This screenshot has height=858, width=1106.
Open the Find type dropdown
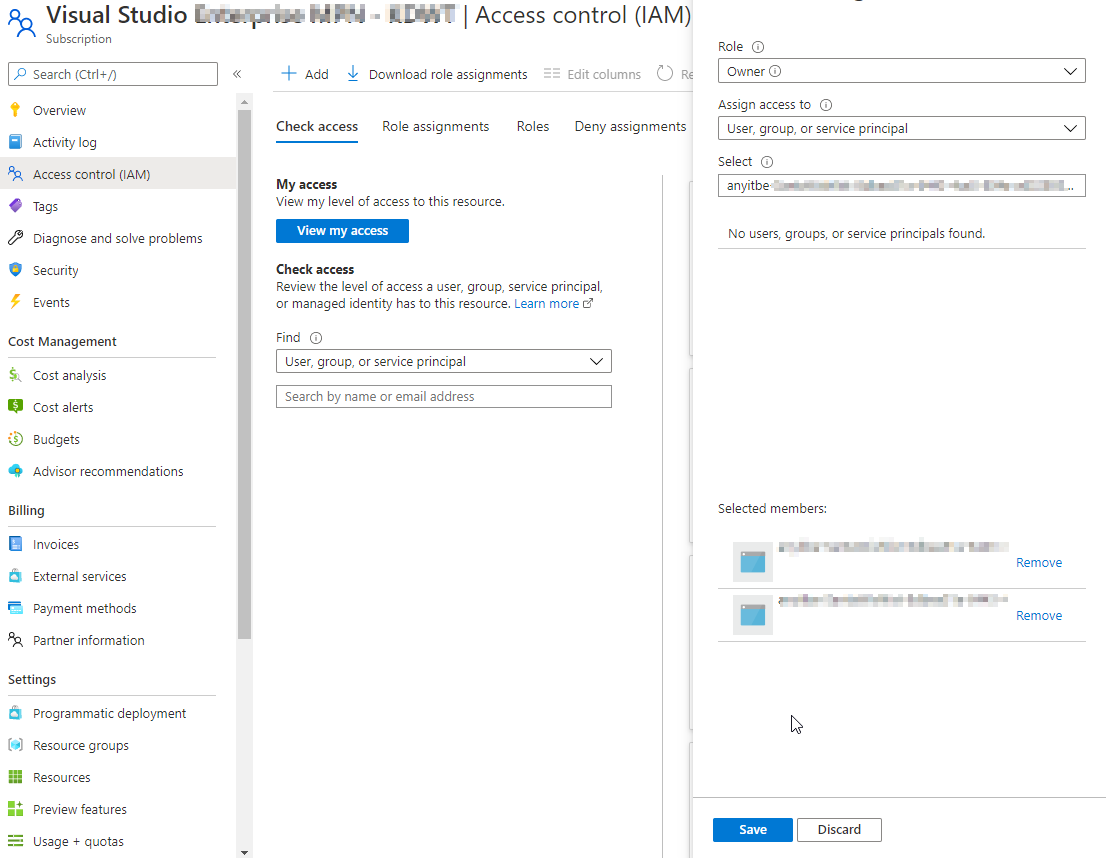coord(444,361)
